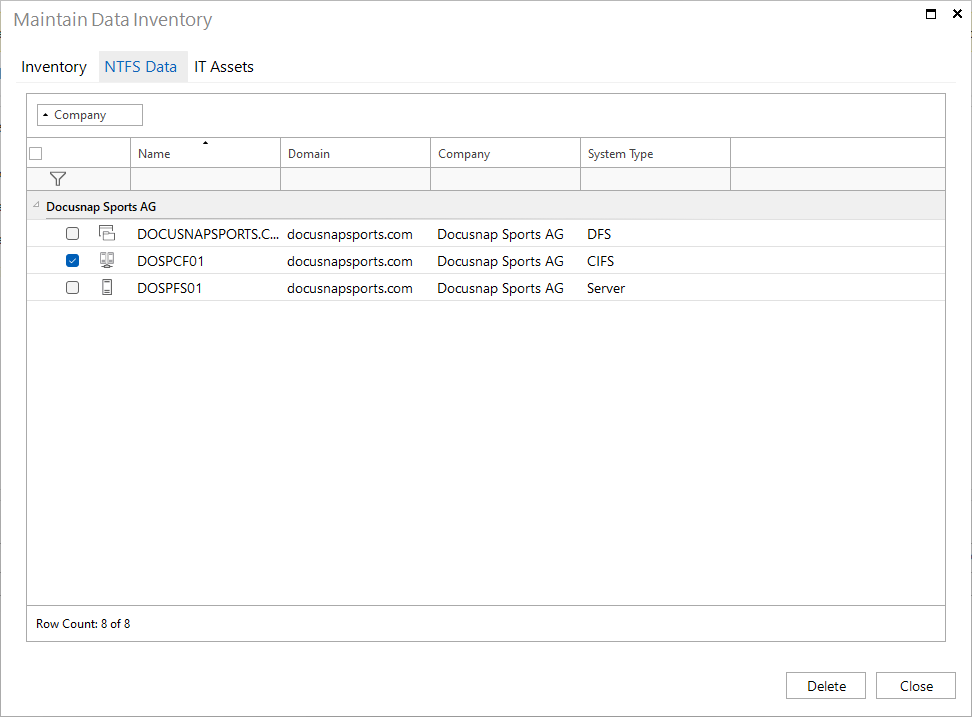The image size is (972, 717).
Task: Uncheck the DOSPCF01 row checkbox
Action: coord(73,261)
